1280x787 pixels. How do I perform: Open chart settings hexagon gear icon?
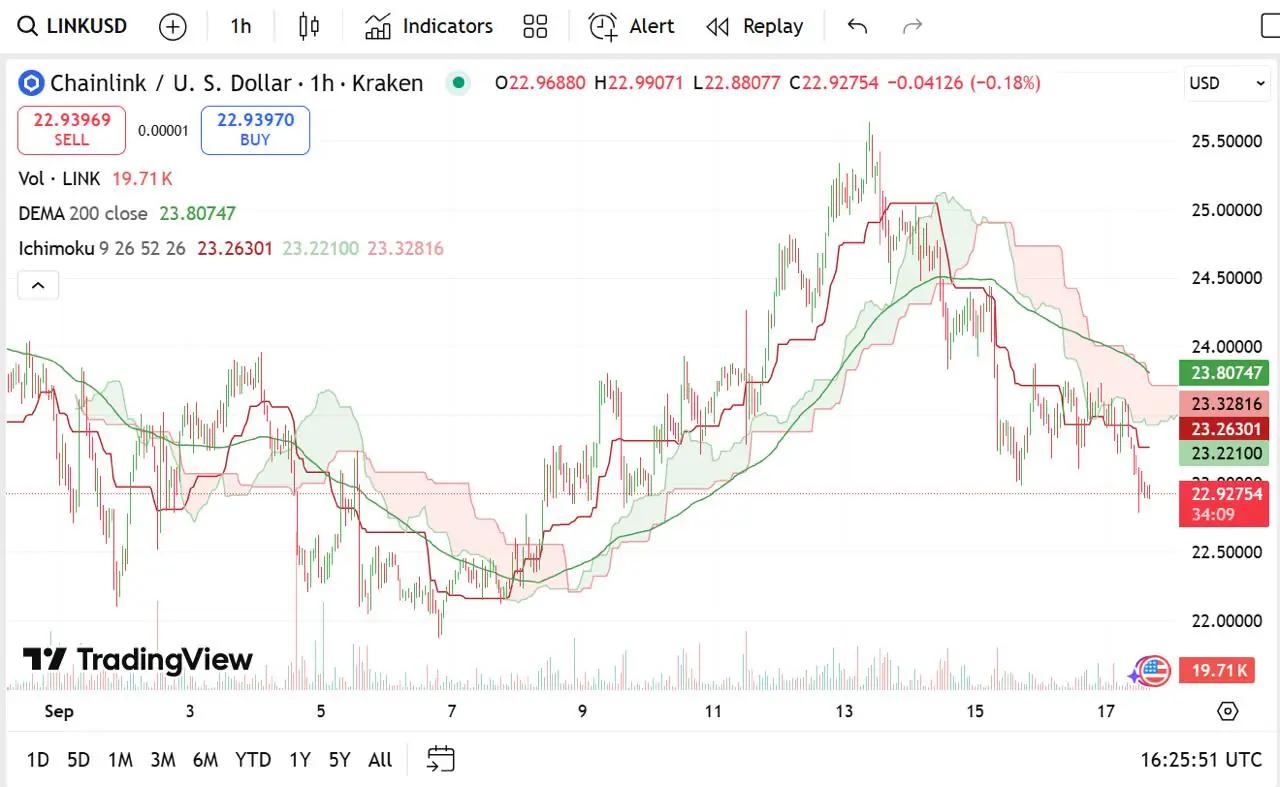(1228, 711)
